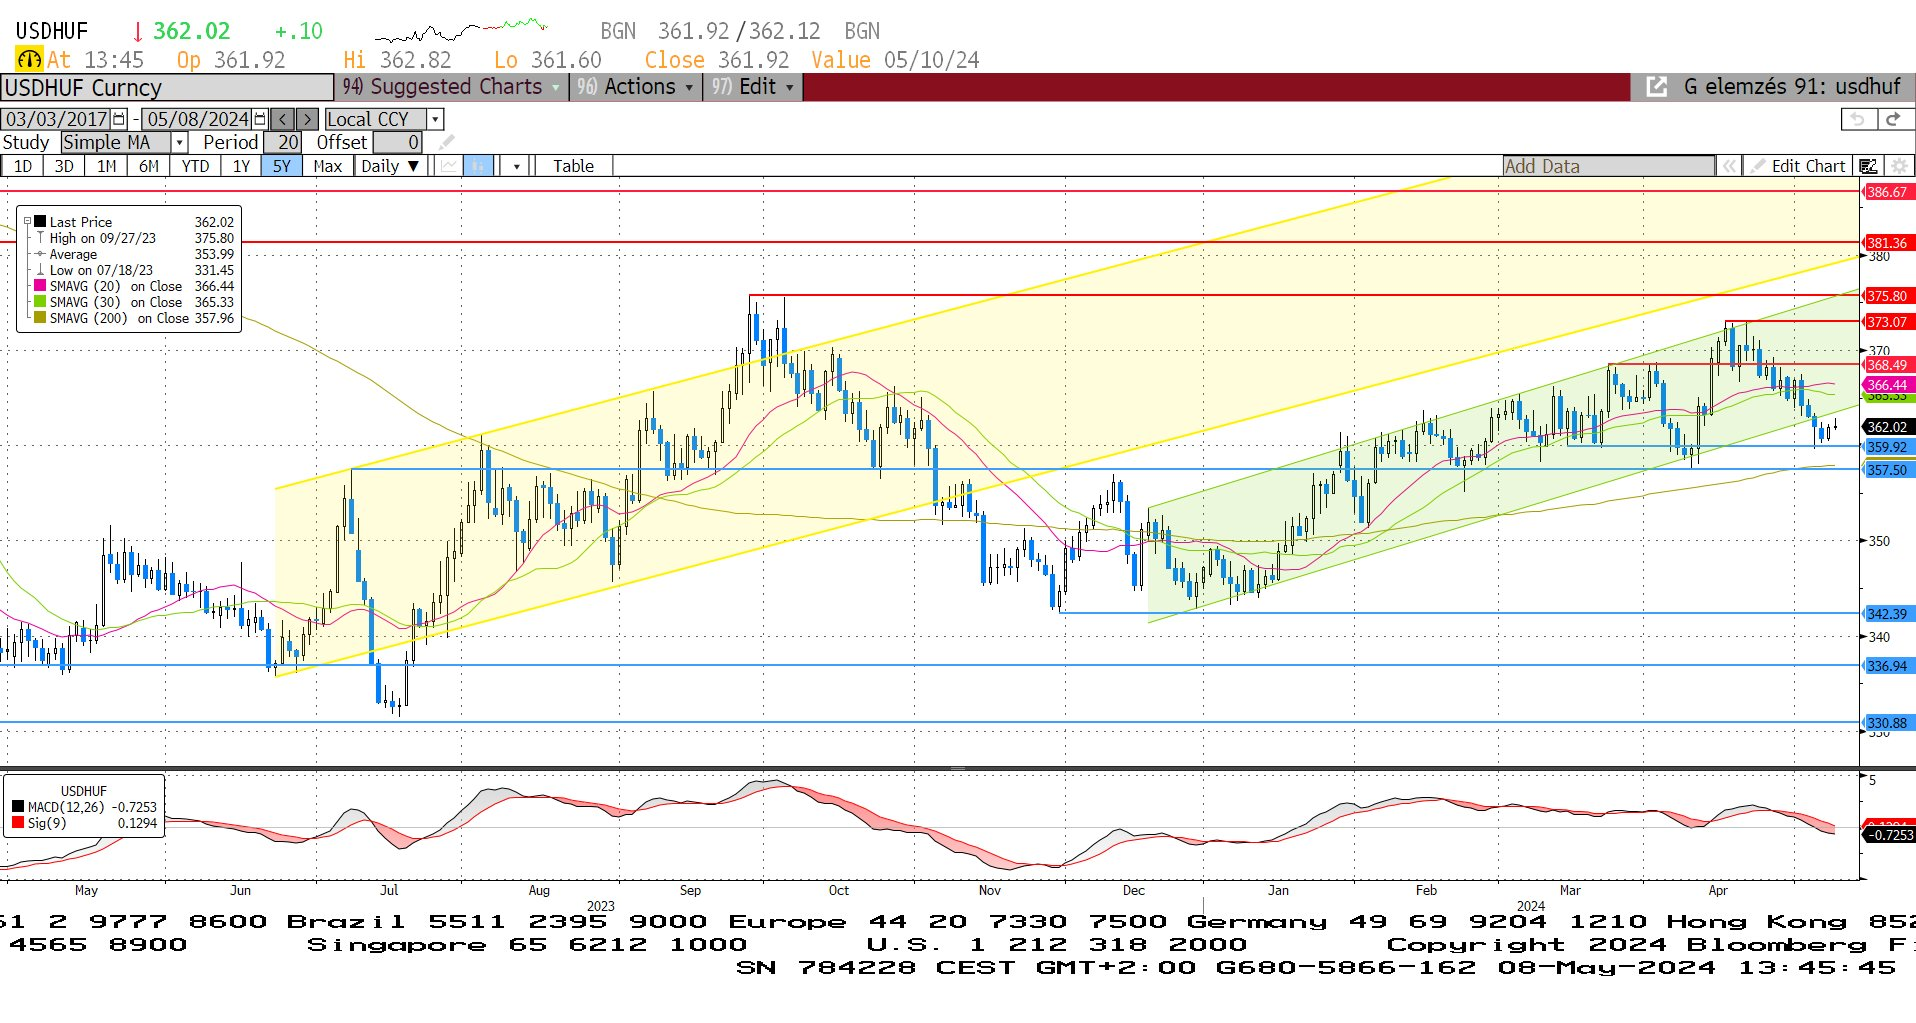Open the start date calendar picker
This screenshot has height=1023, width=1916.
pos(119,119)
